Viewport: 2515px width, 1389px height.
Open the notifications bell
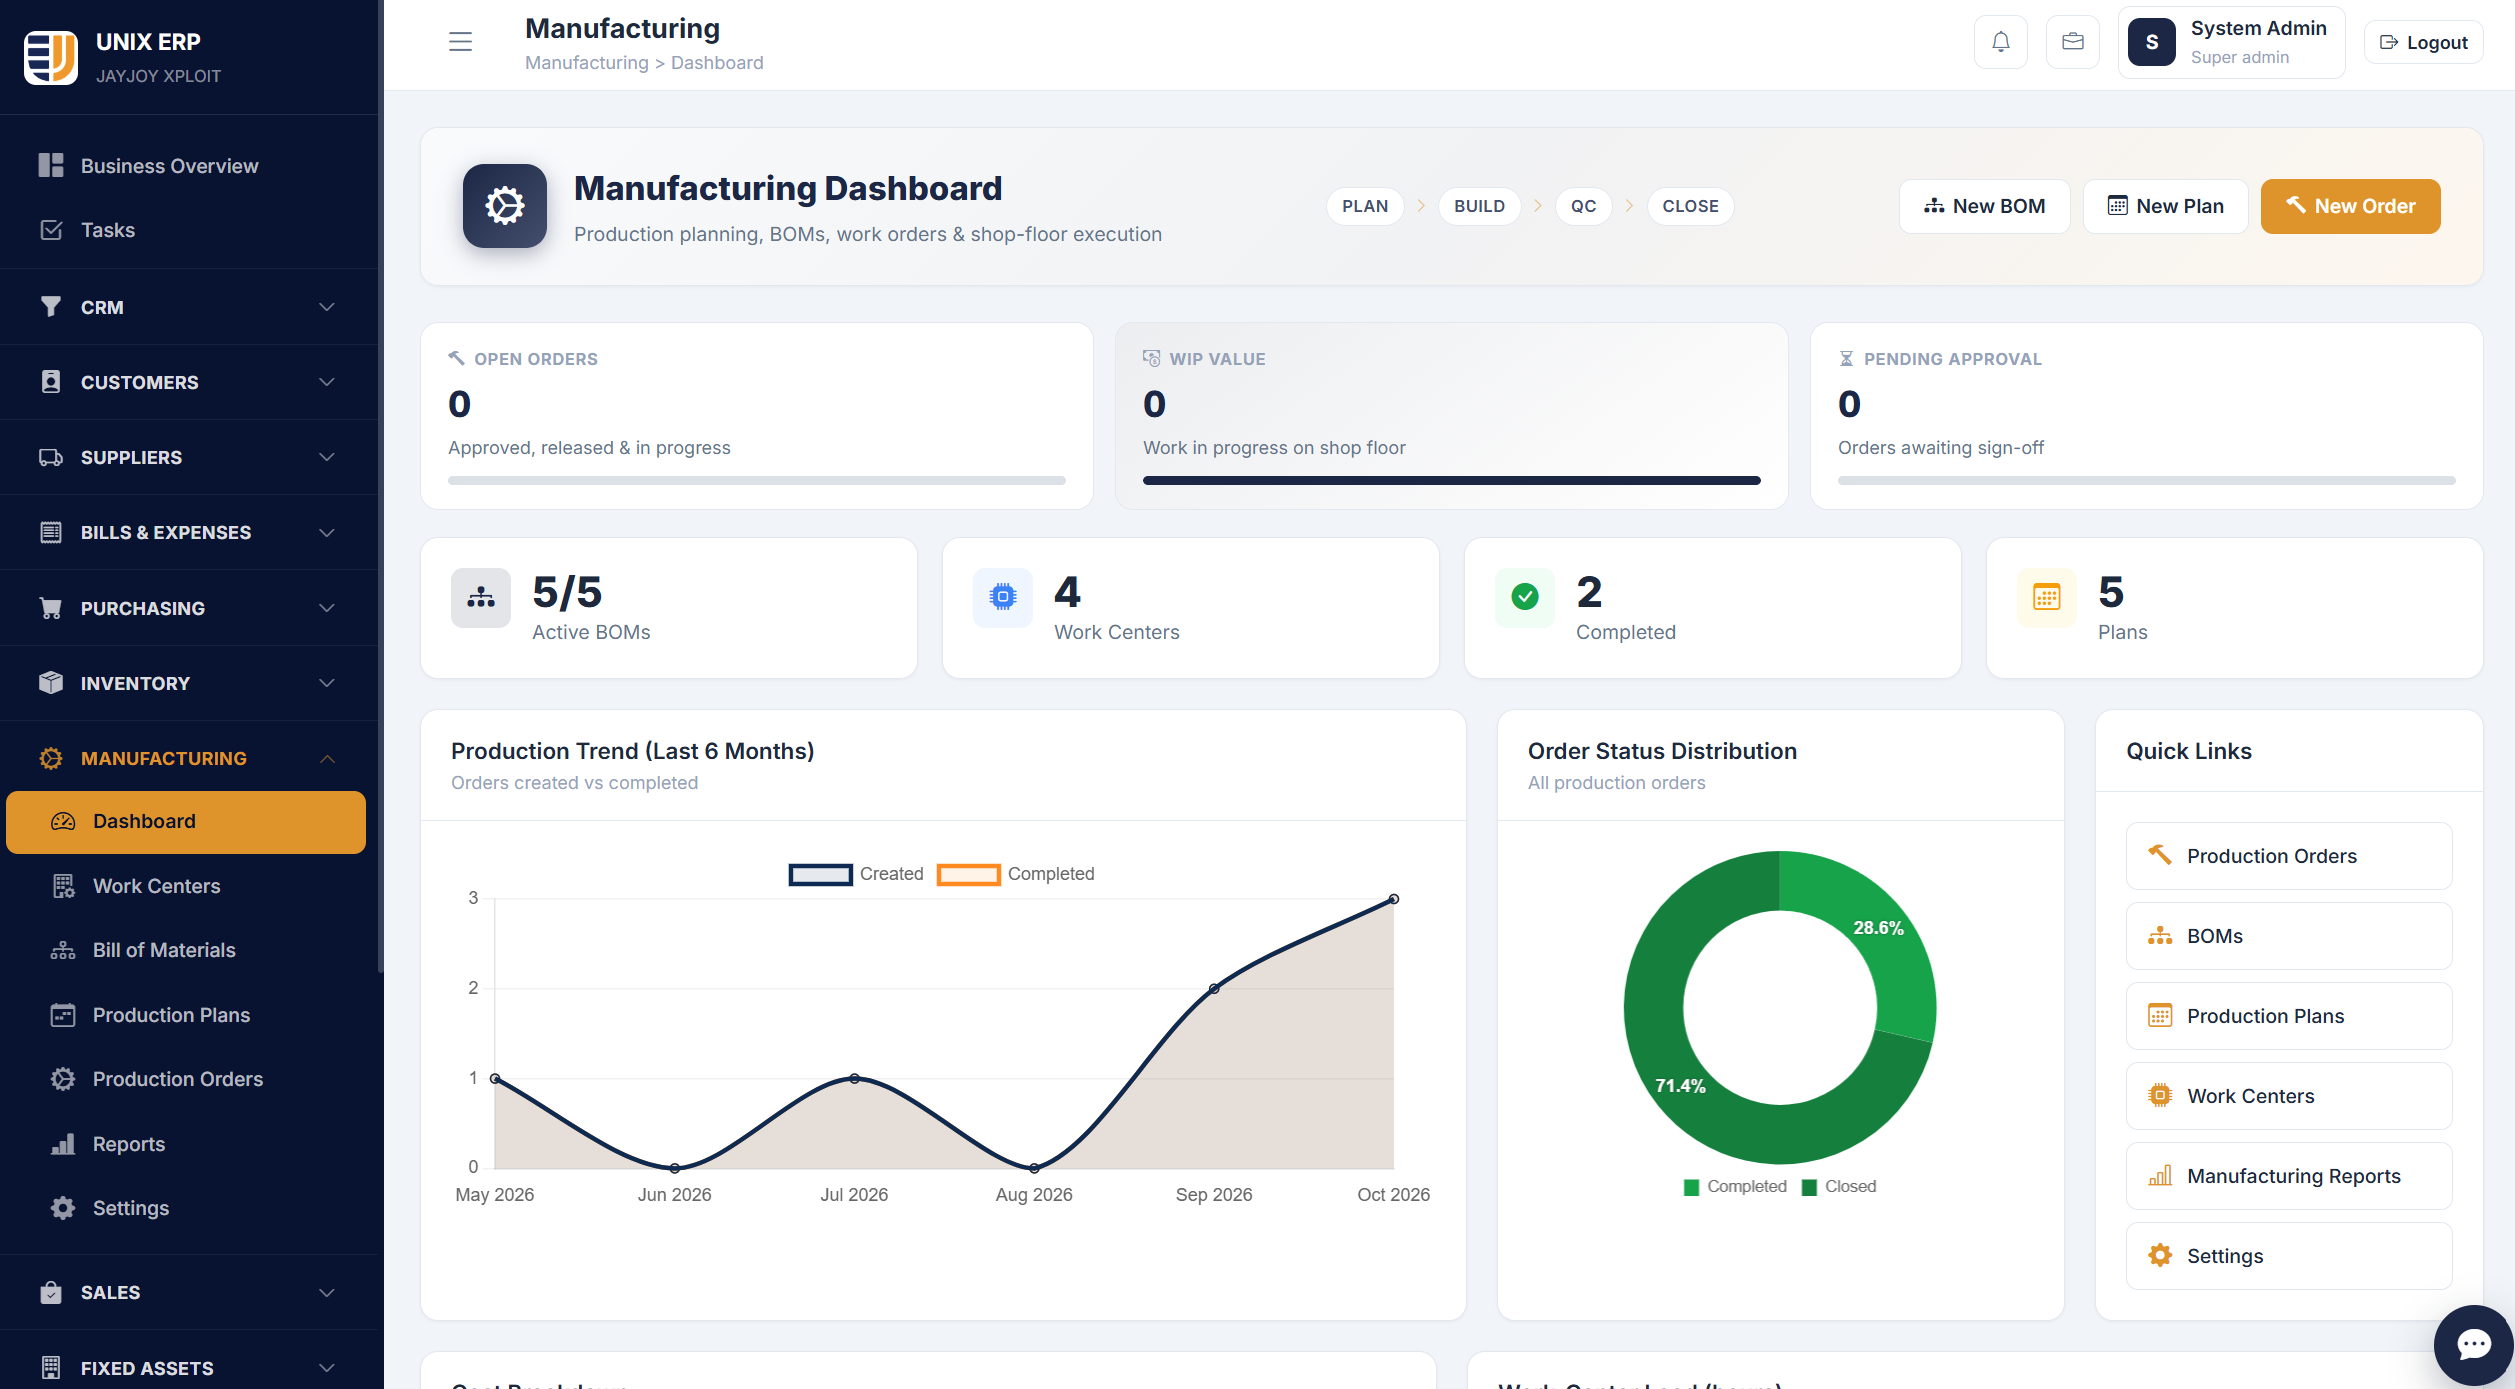click(2001, 42)
